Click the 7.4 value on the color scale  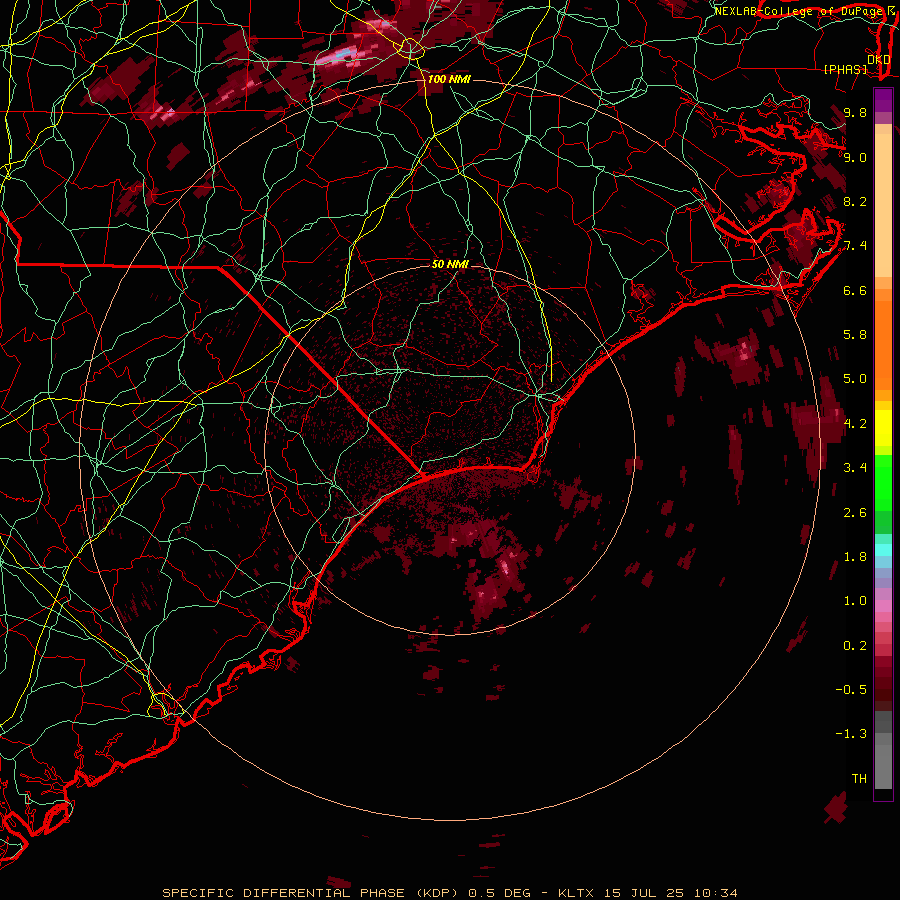point(855,246)
